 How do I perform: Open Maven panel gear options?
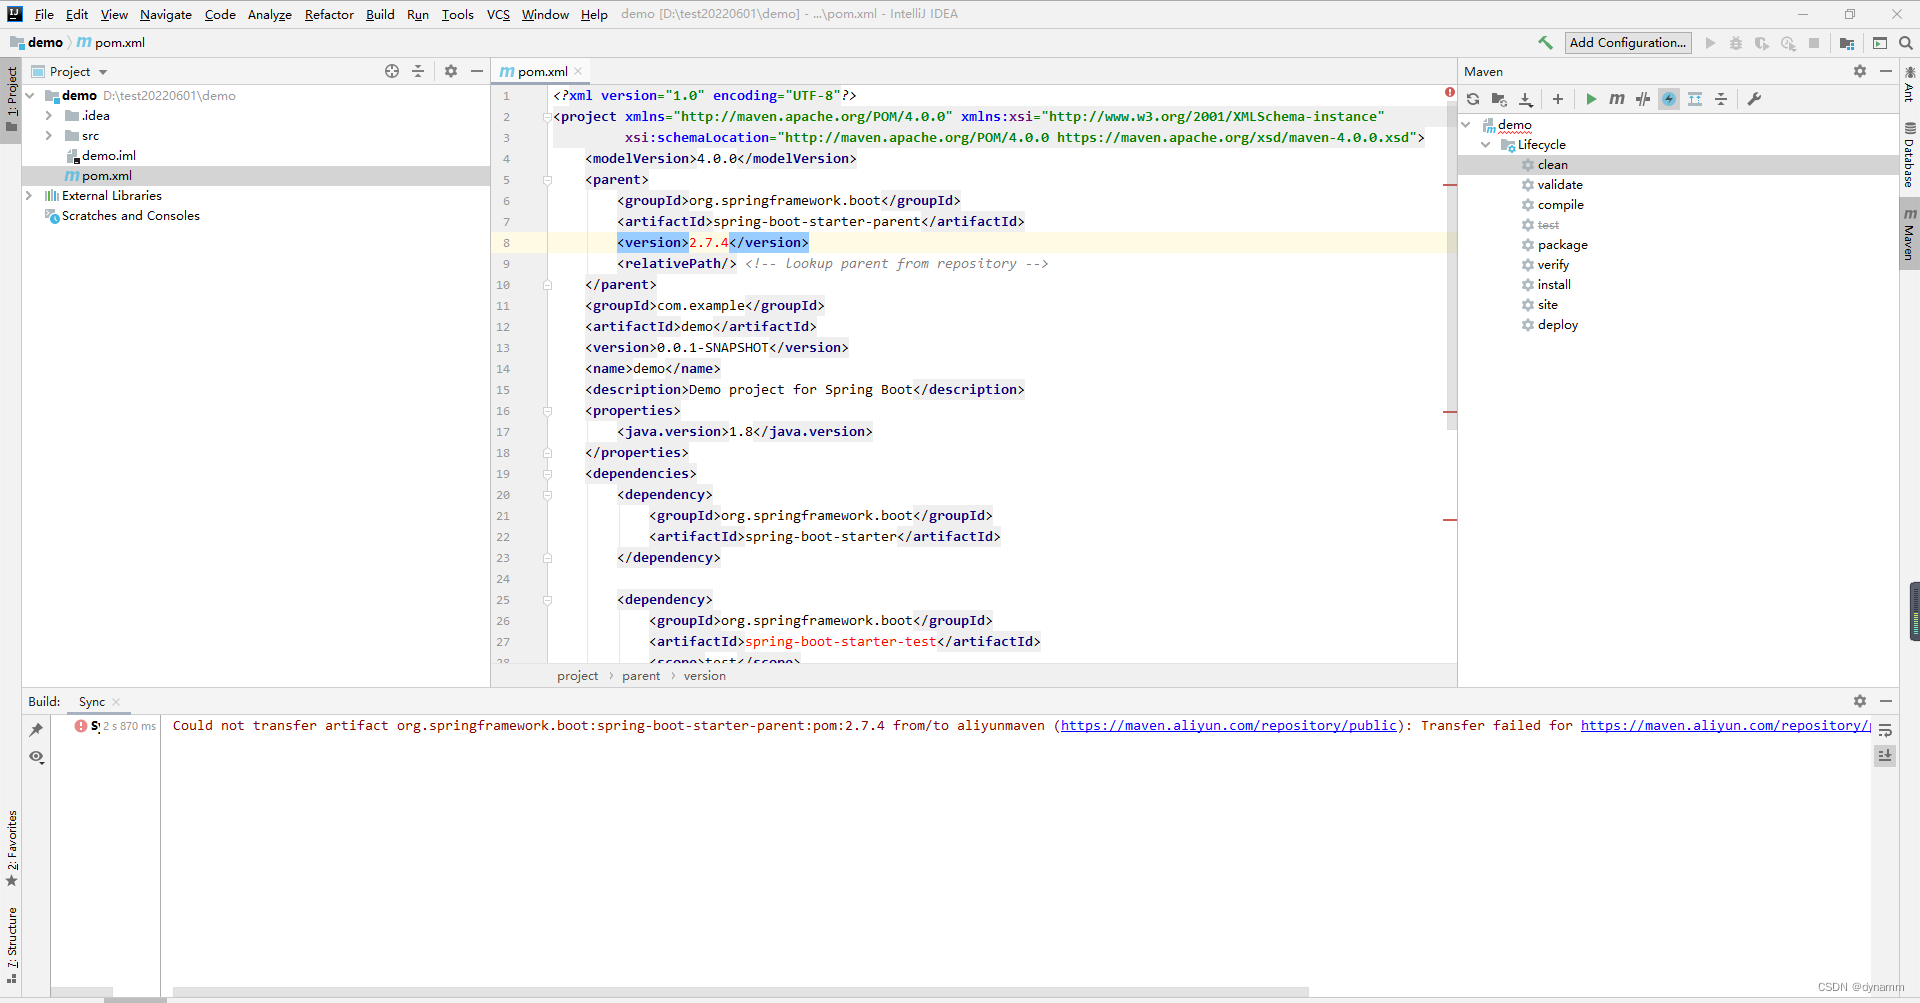[1860, 71]
